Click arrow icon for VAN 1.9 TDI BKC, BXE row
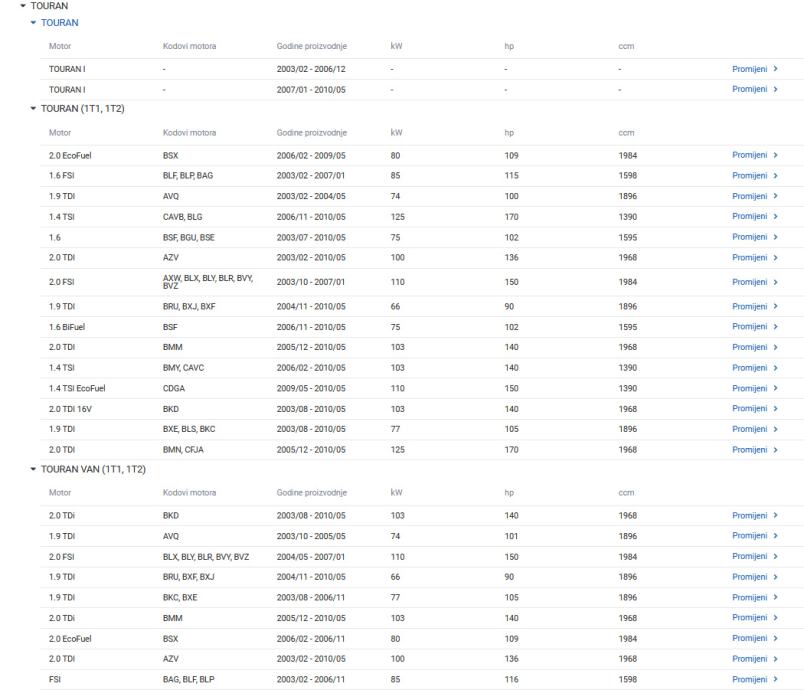This screenshot has width=804, height=690. (776, 597)
